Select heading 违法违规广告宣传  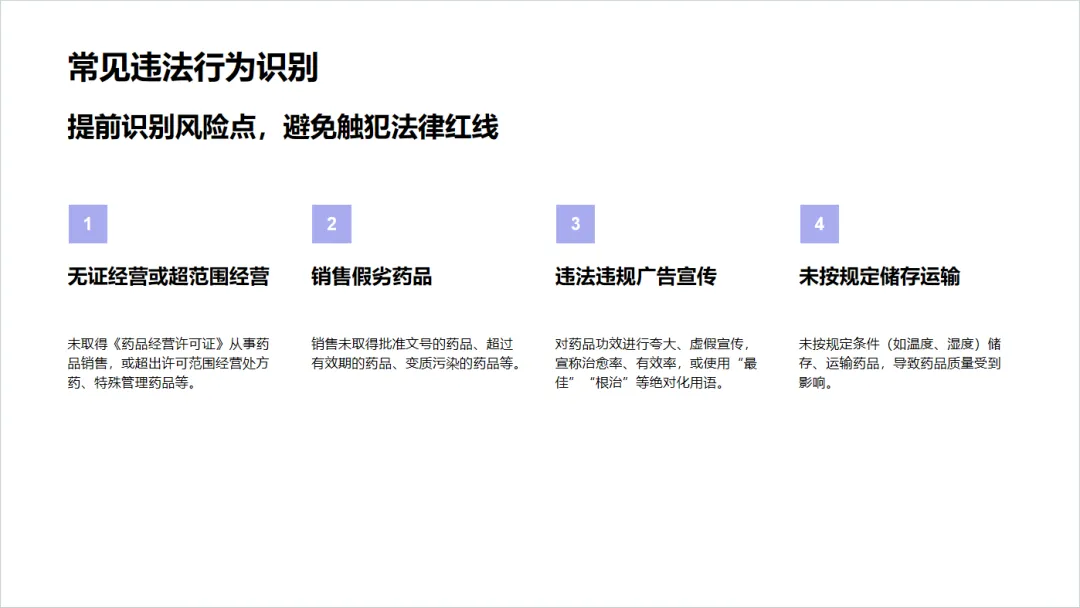(x=636, y=277)
